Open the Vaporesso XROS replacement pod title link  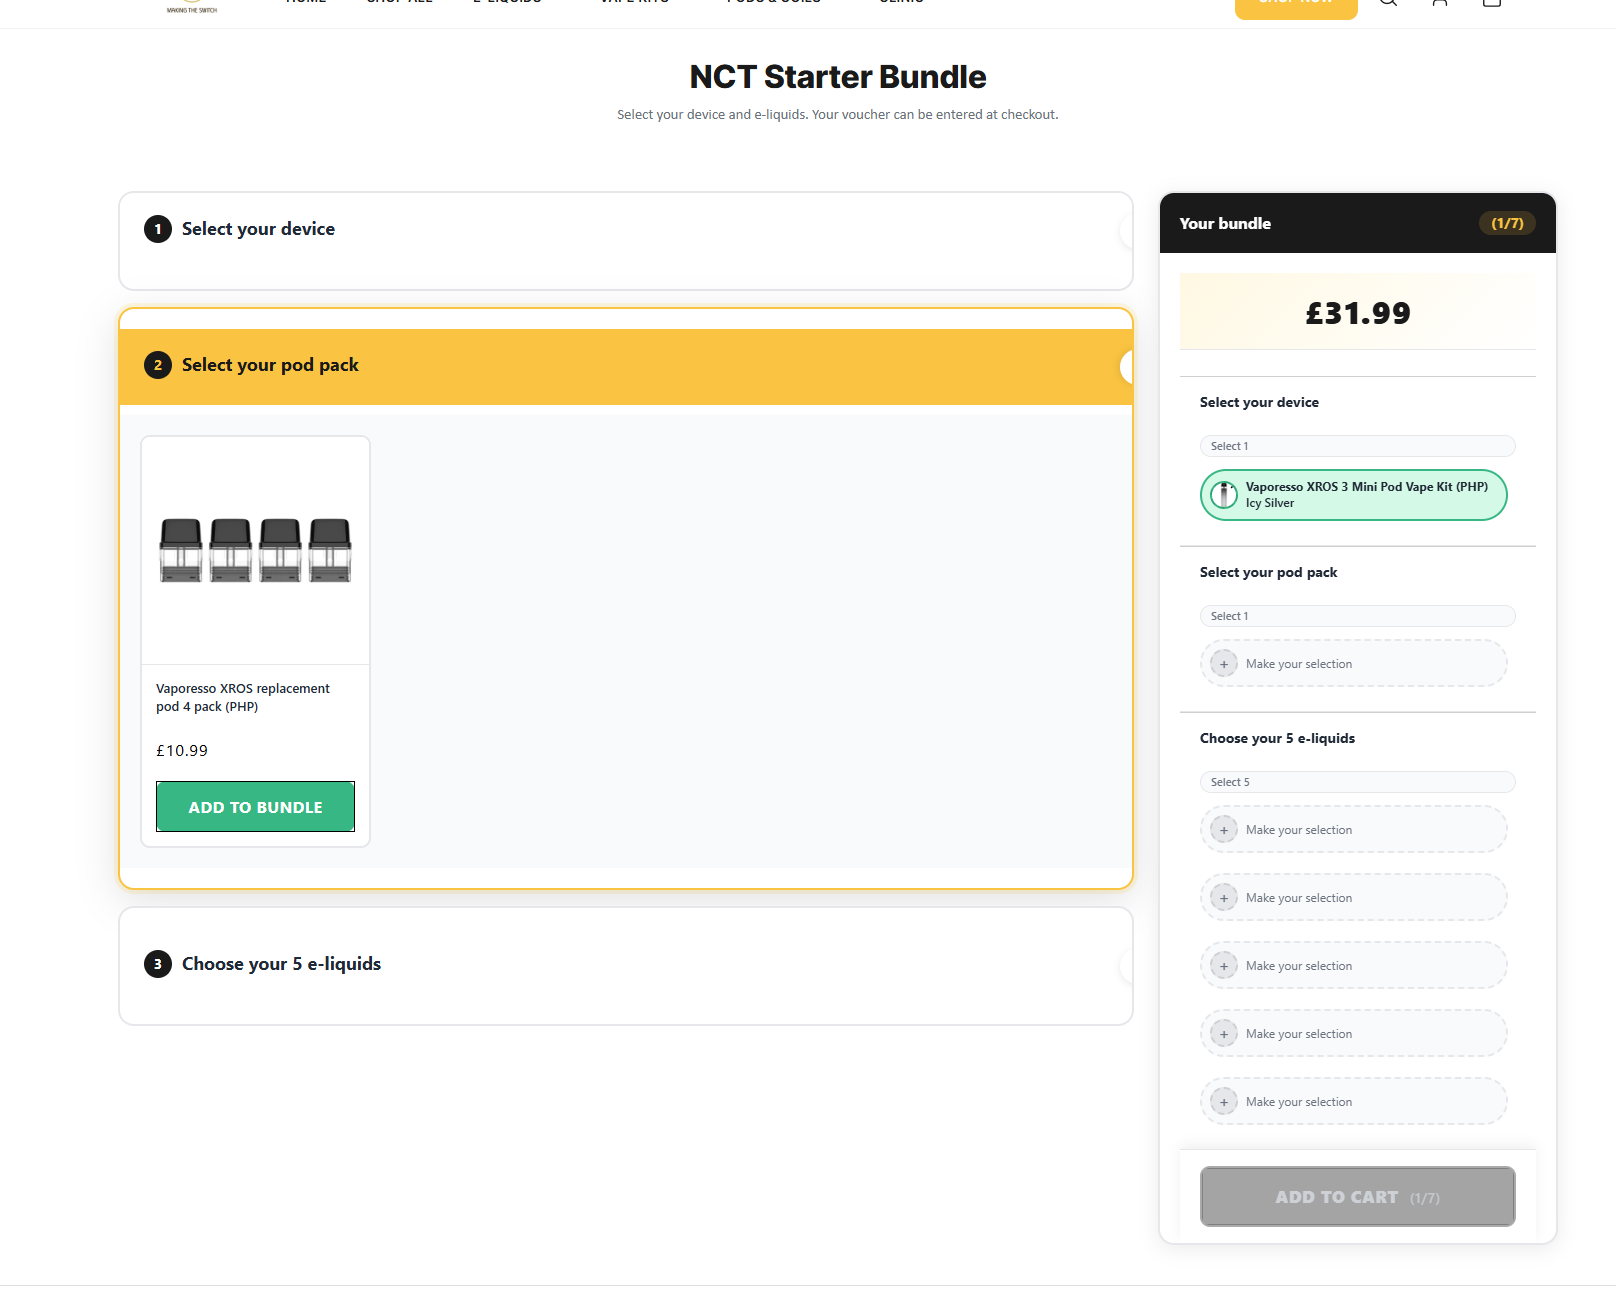click(x=243, y=697)
